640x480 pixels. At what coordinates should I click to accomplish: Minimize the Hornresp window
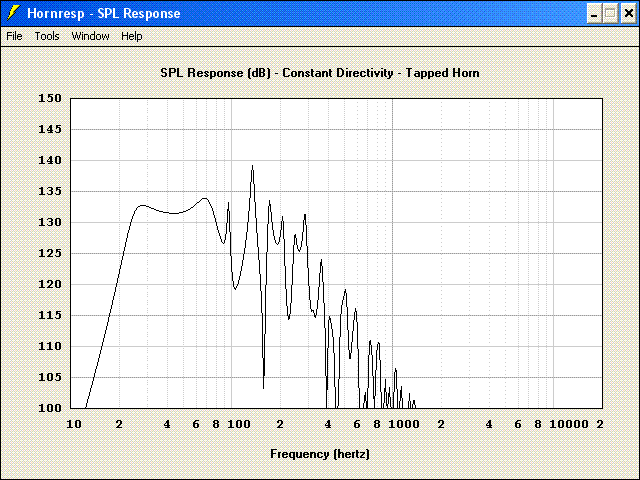(x=594, y=13)
